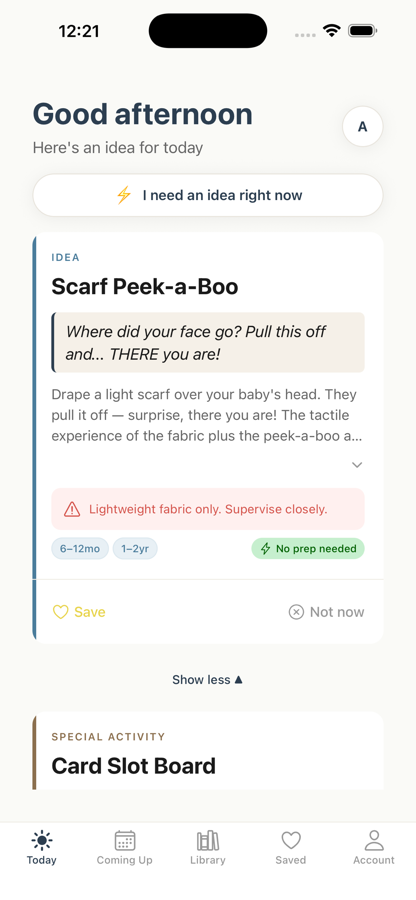Tap the warning triangle icon
The height and width of the screenshot is (900, 416).
point(72,509)
